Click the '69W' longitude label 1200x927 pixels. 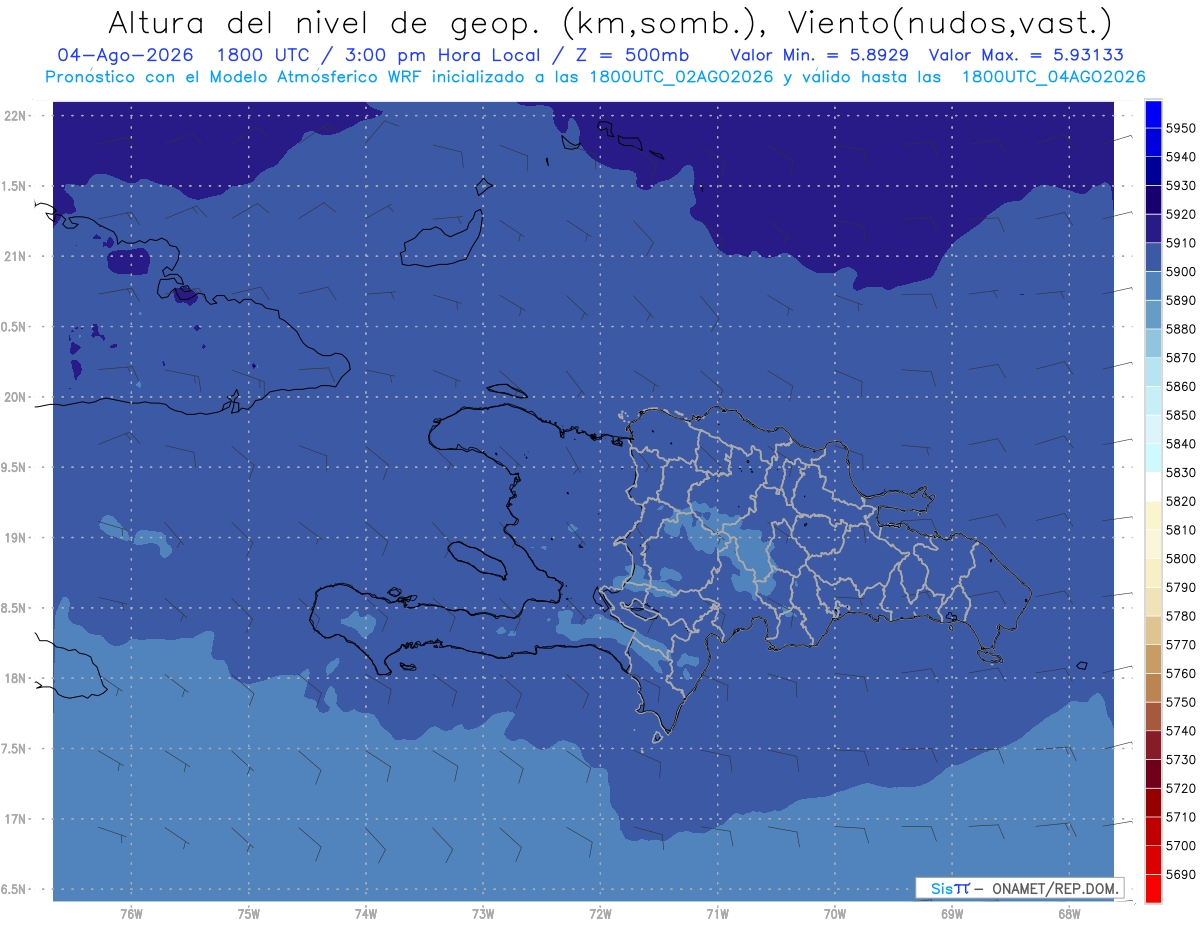(x=952, y=913)
